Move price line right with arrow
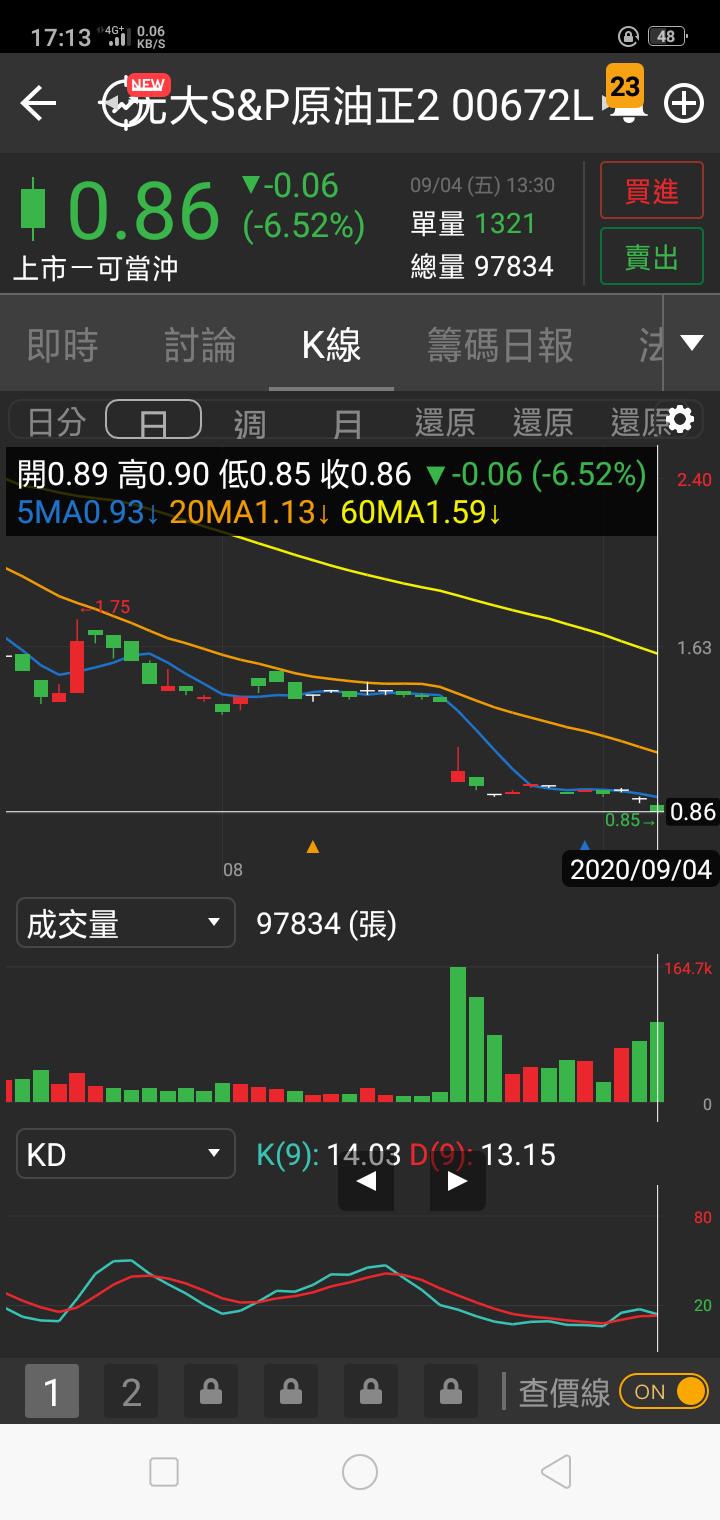Viewport: 720px width, 1520px height. click(457, 1181)
